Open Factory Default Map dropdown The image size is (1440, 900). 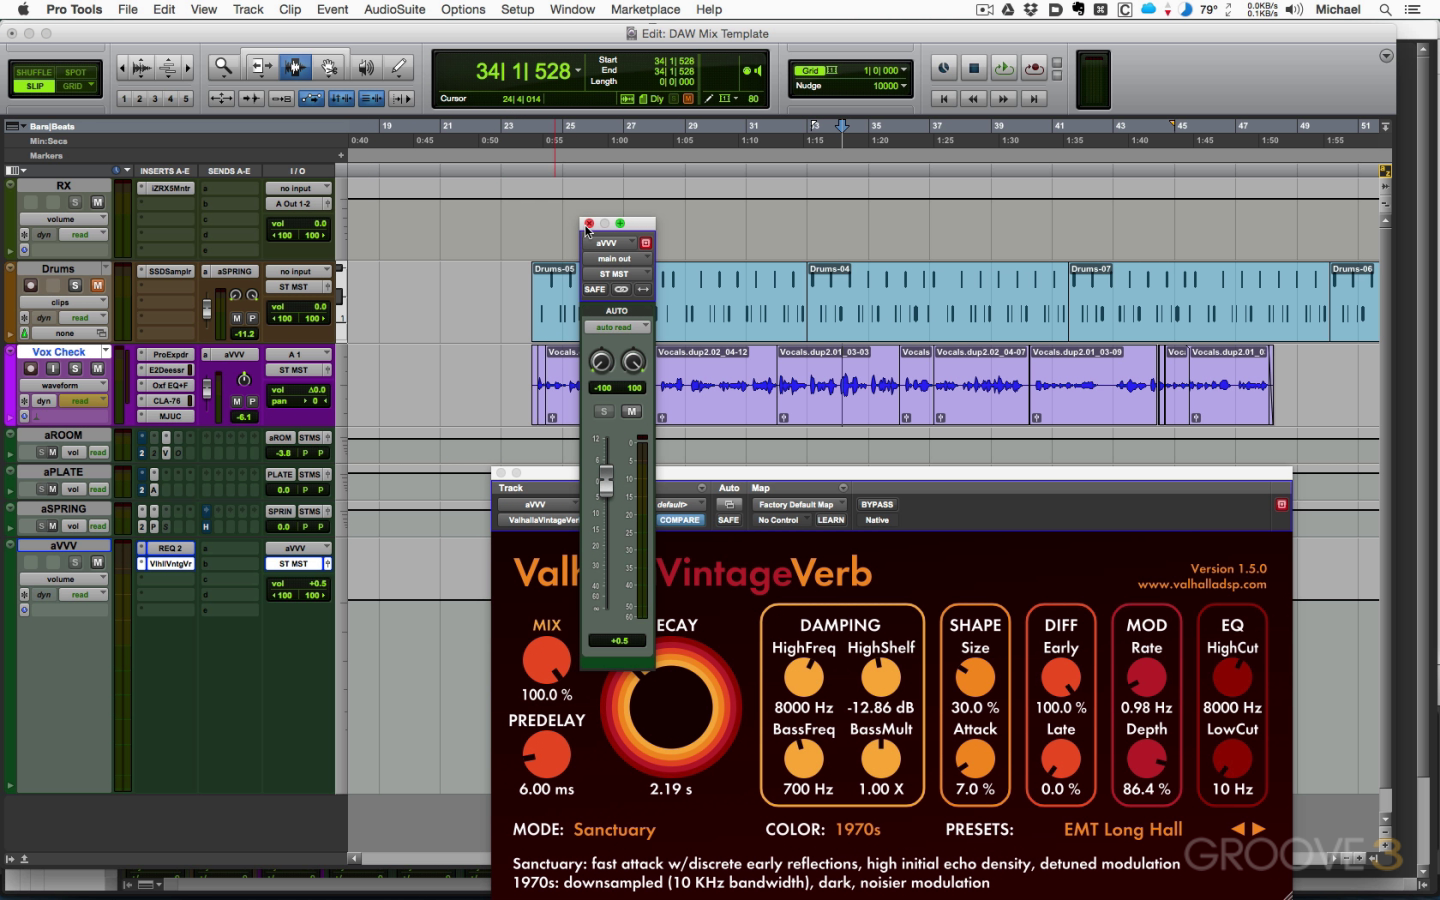[800, 504]
